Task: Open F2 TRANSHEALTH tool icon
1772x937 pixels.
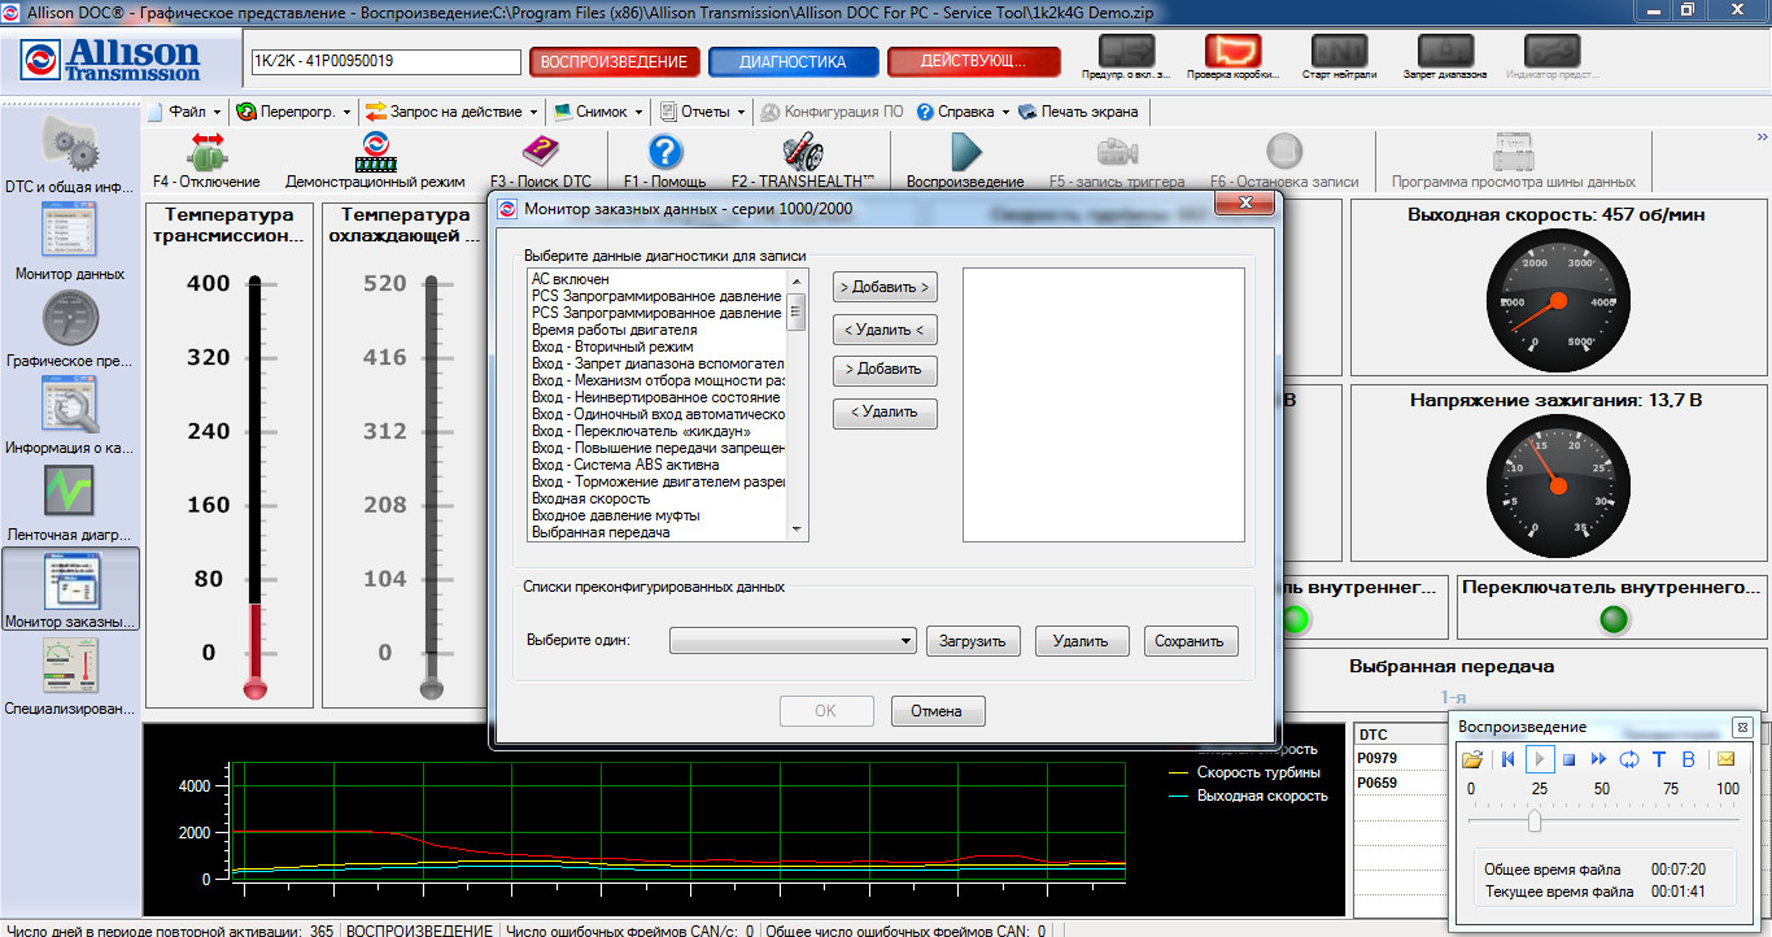Action: pyautogui.click(x=802, y=153)
